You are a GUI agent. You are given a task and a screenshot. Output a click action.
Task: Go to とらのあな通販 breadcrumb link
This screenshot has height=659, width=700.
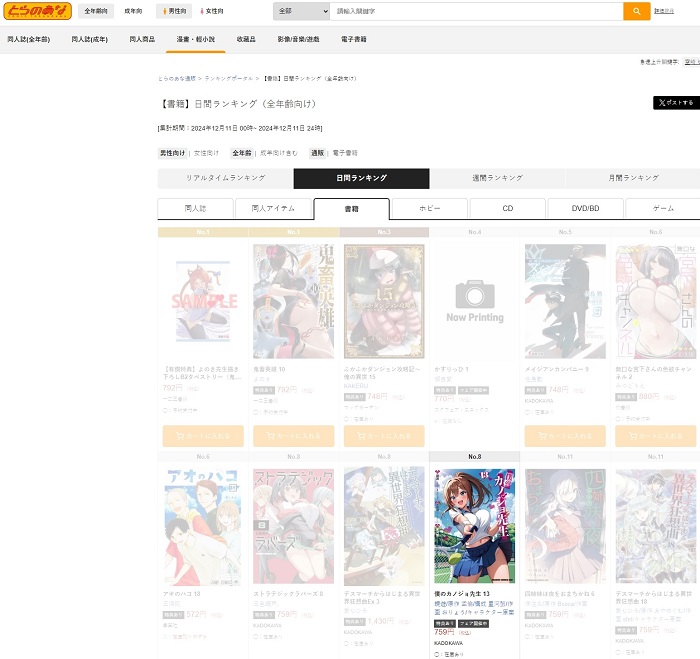pyautogui.click(x=177, y=79)
